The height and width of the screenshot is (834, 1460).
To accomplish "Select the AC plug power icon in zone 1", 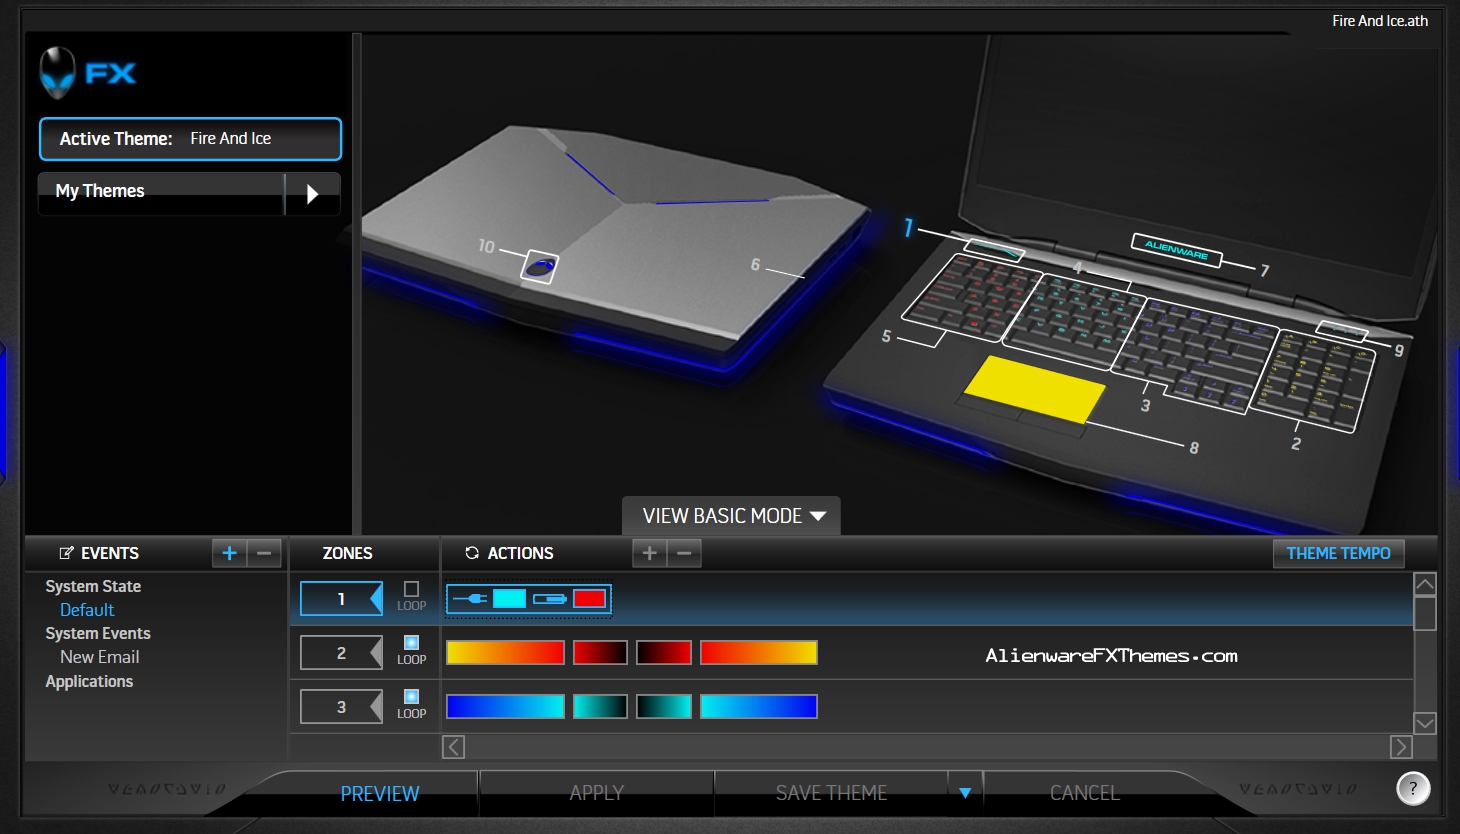I will coord(470,599).
